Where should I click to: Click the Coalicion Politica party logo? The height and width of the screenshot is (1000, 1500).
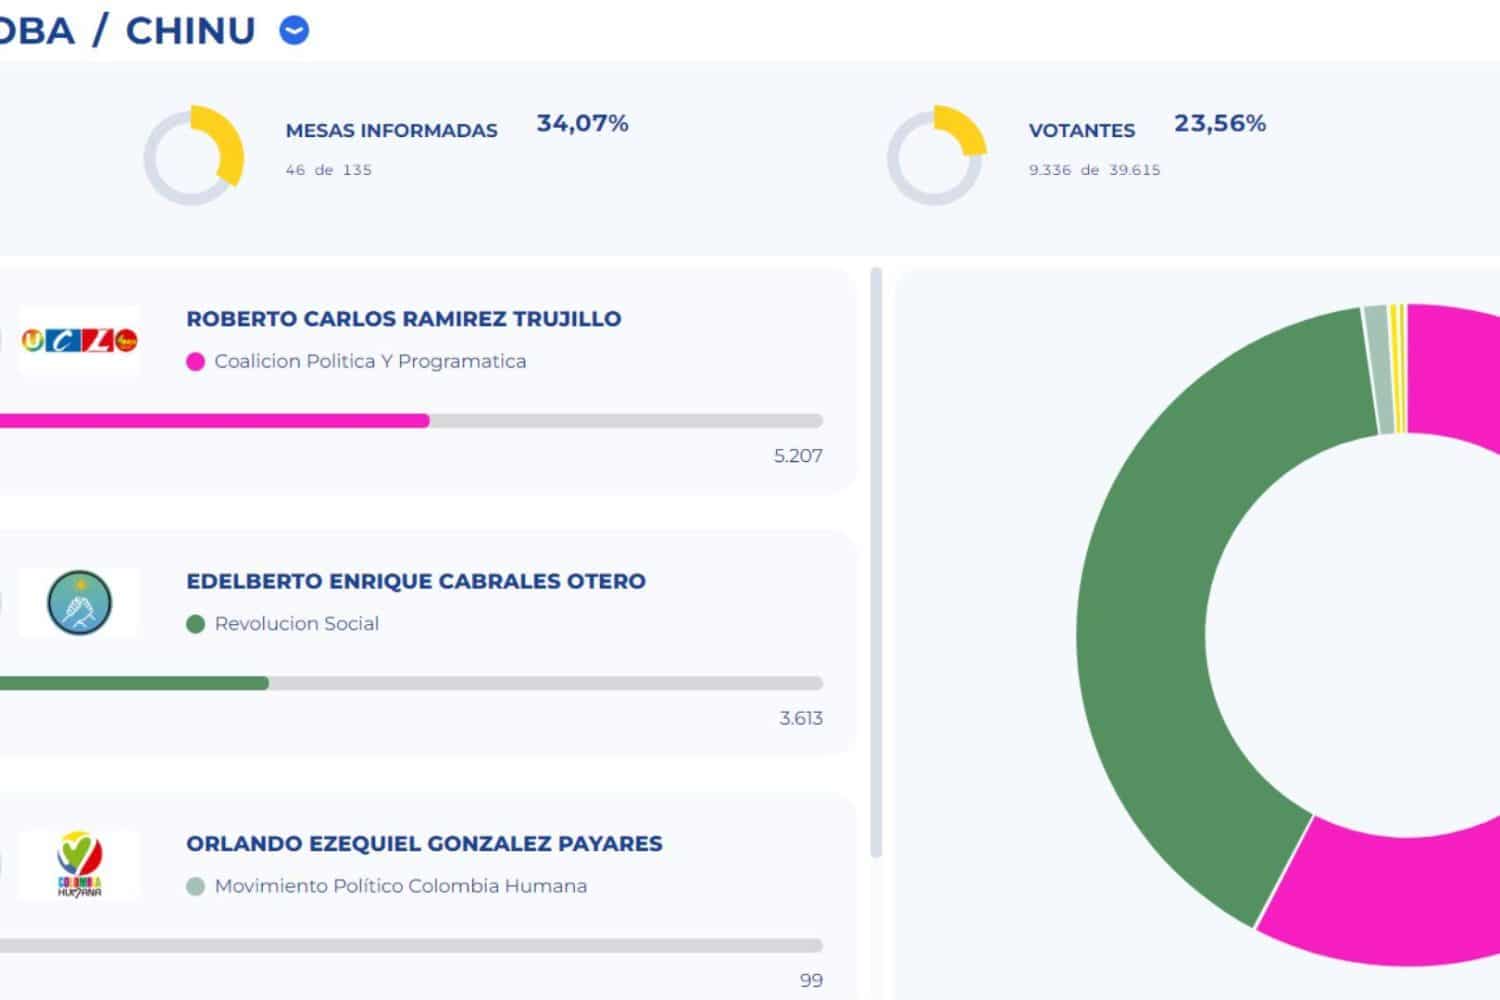79,341
